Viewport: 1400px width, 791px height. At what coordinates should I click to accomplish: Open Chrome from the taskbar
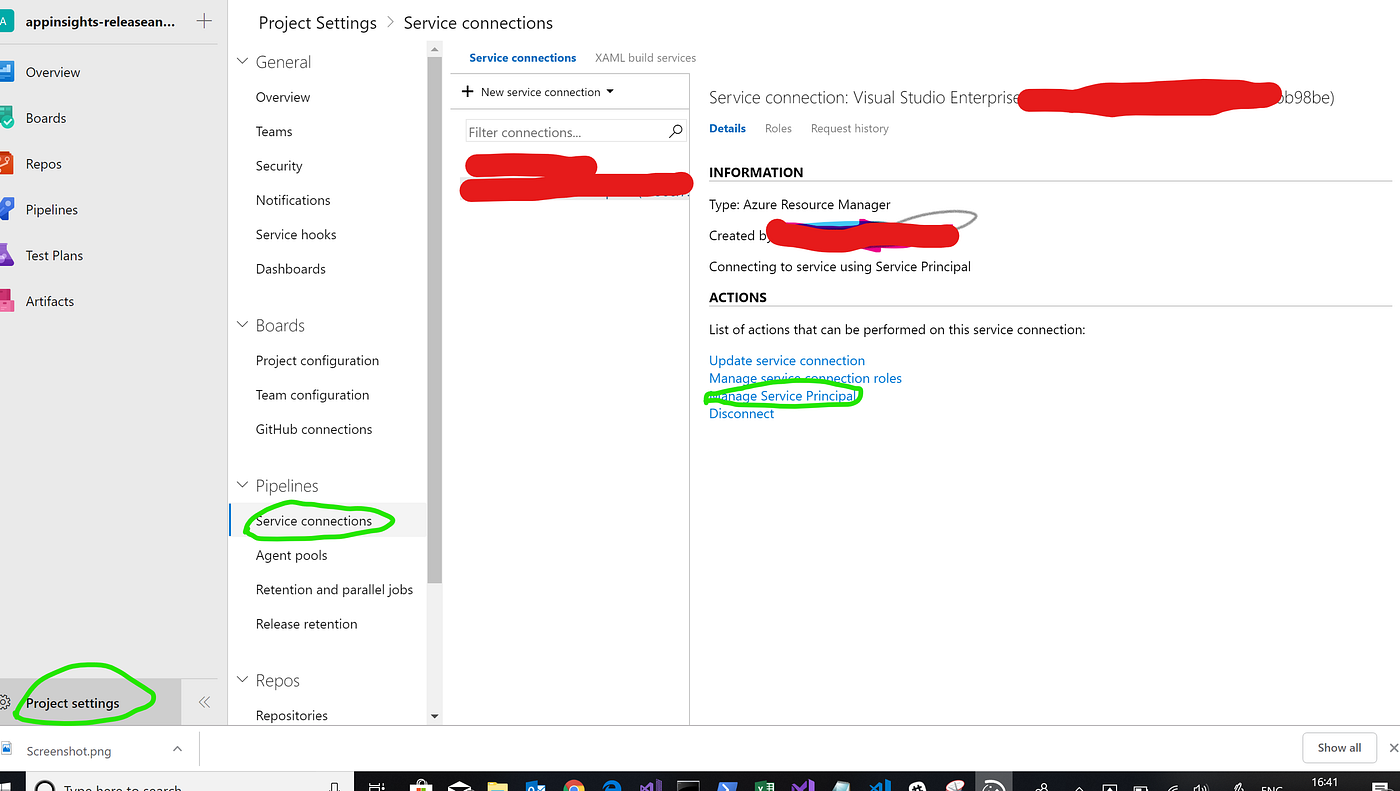[572, 784]
